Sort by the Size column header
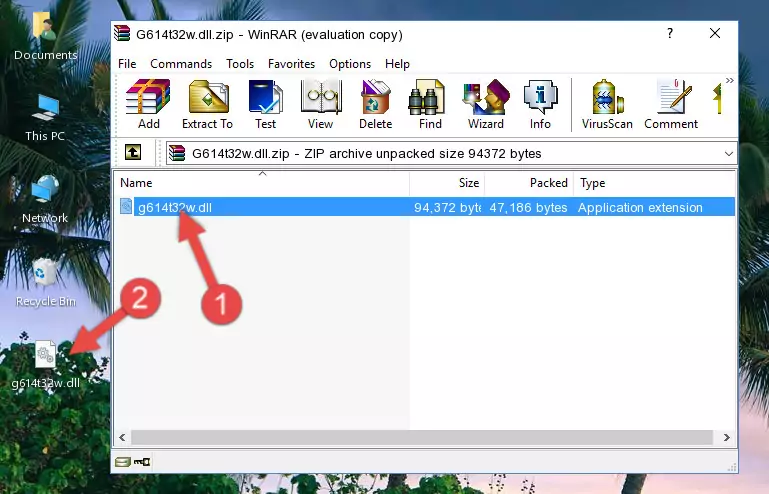The image size is (769, 494). click(x=447, y=182)
